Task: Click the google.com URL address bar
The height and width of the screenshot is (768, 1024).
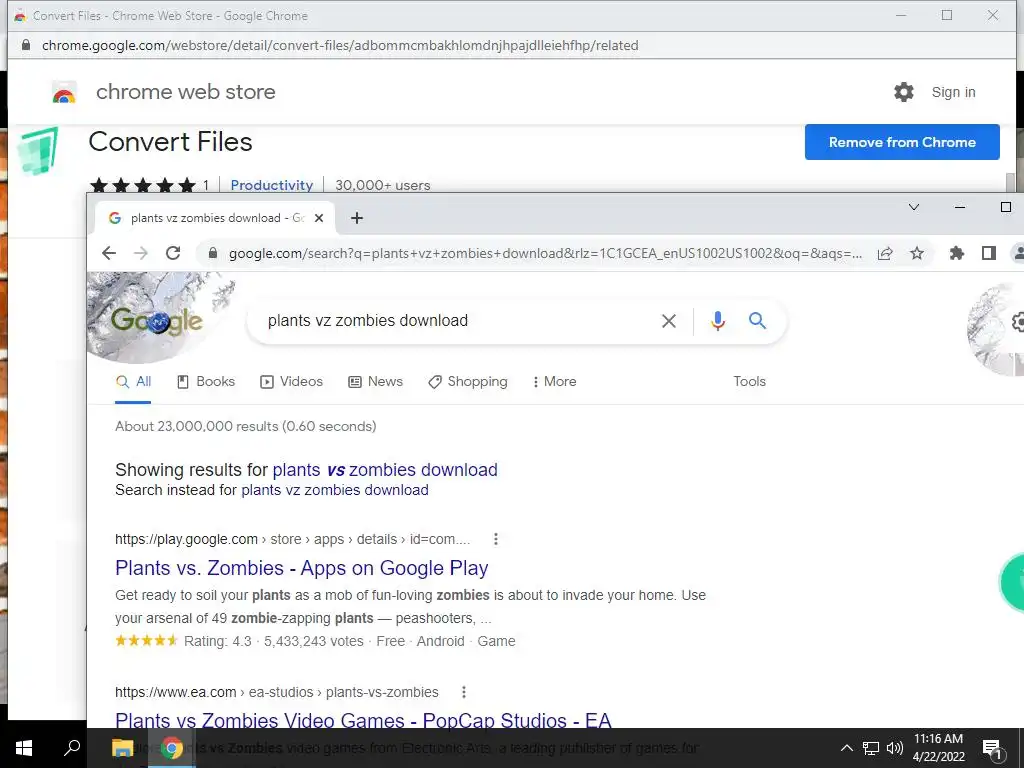Action: click(x=545, y=253)
